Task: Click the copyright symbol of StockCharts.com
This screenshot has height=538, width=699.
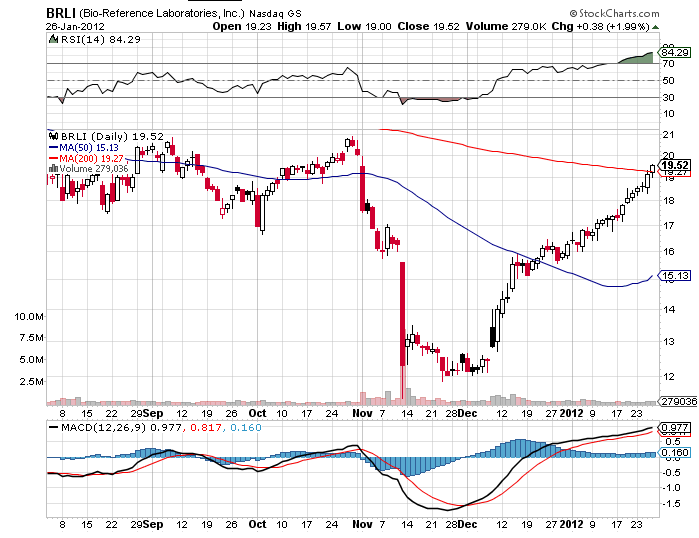Action: [573, 13]
